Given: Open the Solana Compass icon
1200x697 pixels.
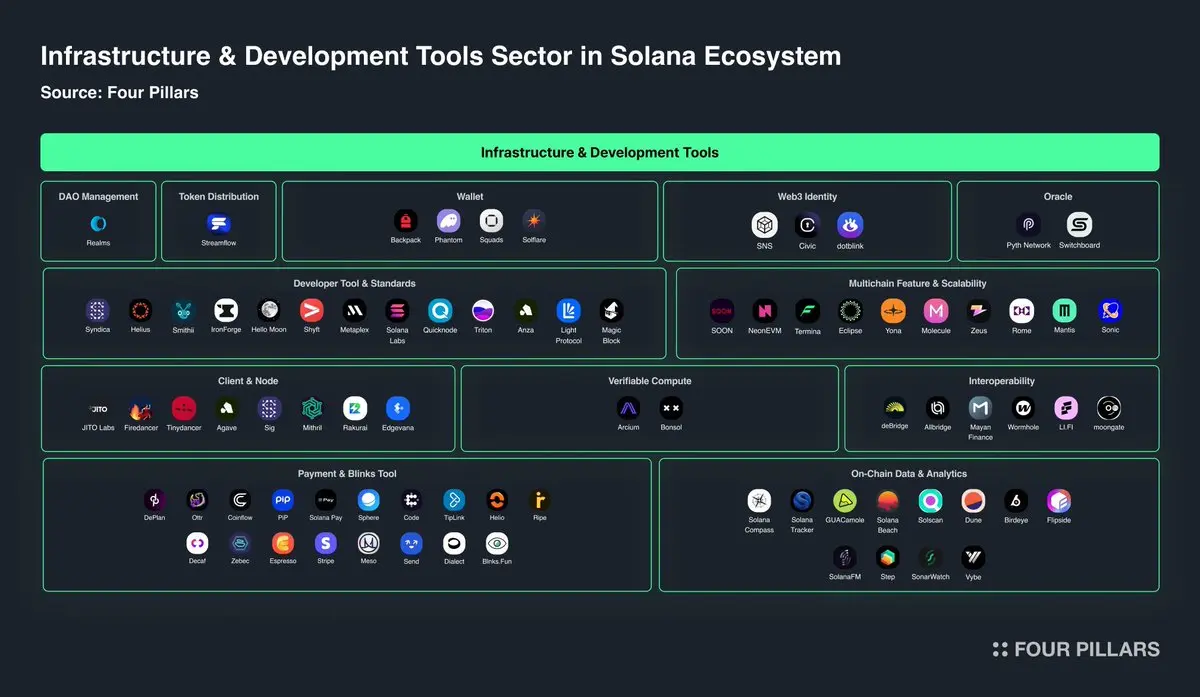Looking at the screenshot, I should (759, 501).
